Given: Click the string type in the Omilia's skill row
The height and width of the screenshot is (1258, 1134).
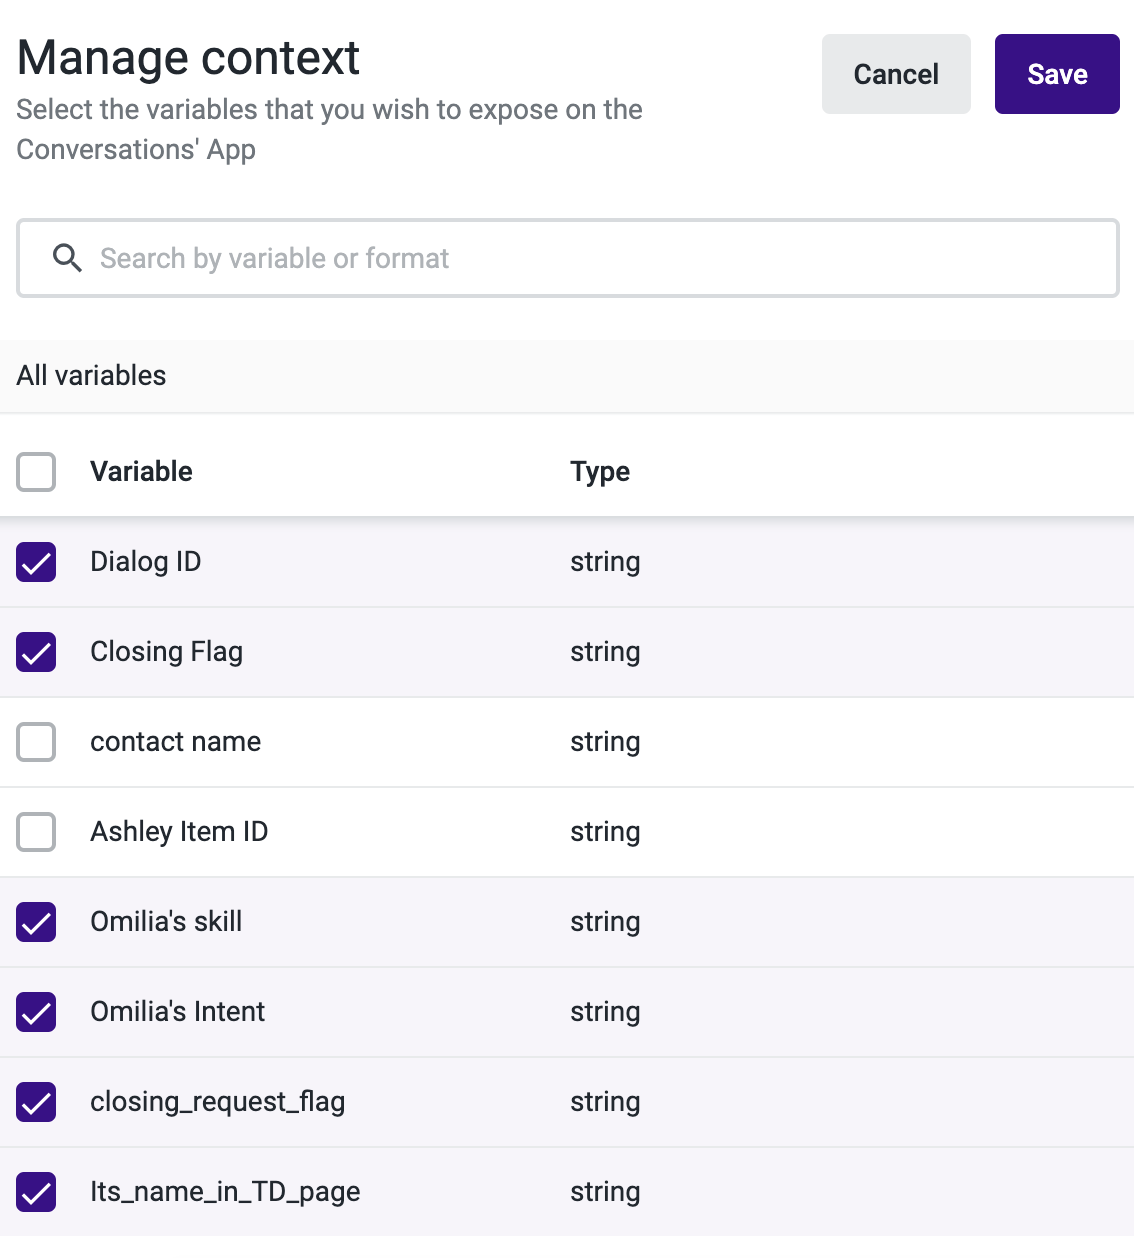Looking at the screenshot, I should (x=605, y=922).
